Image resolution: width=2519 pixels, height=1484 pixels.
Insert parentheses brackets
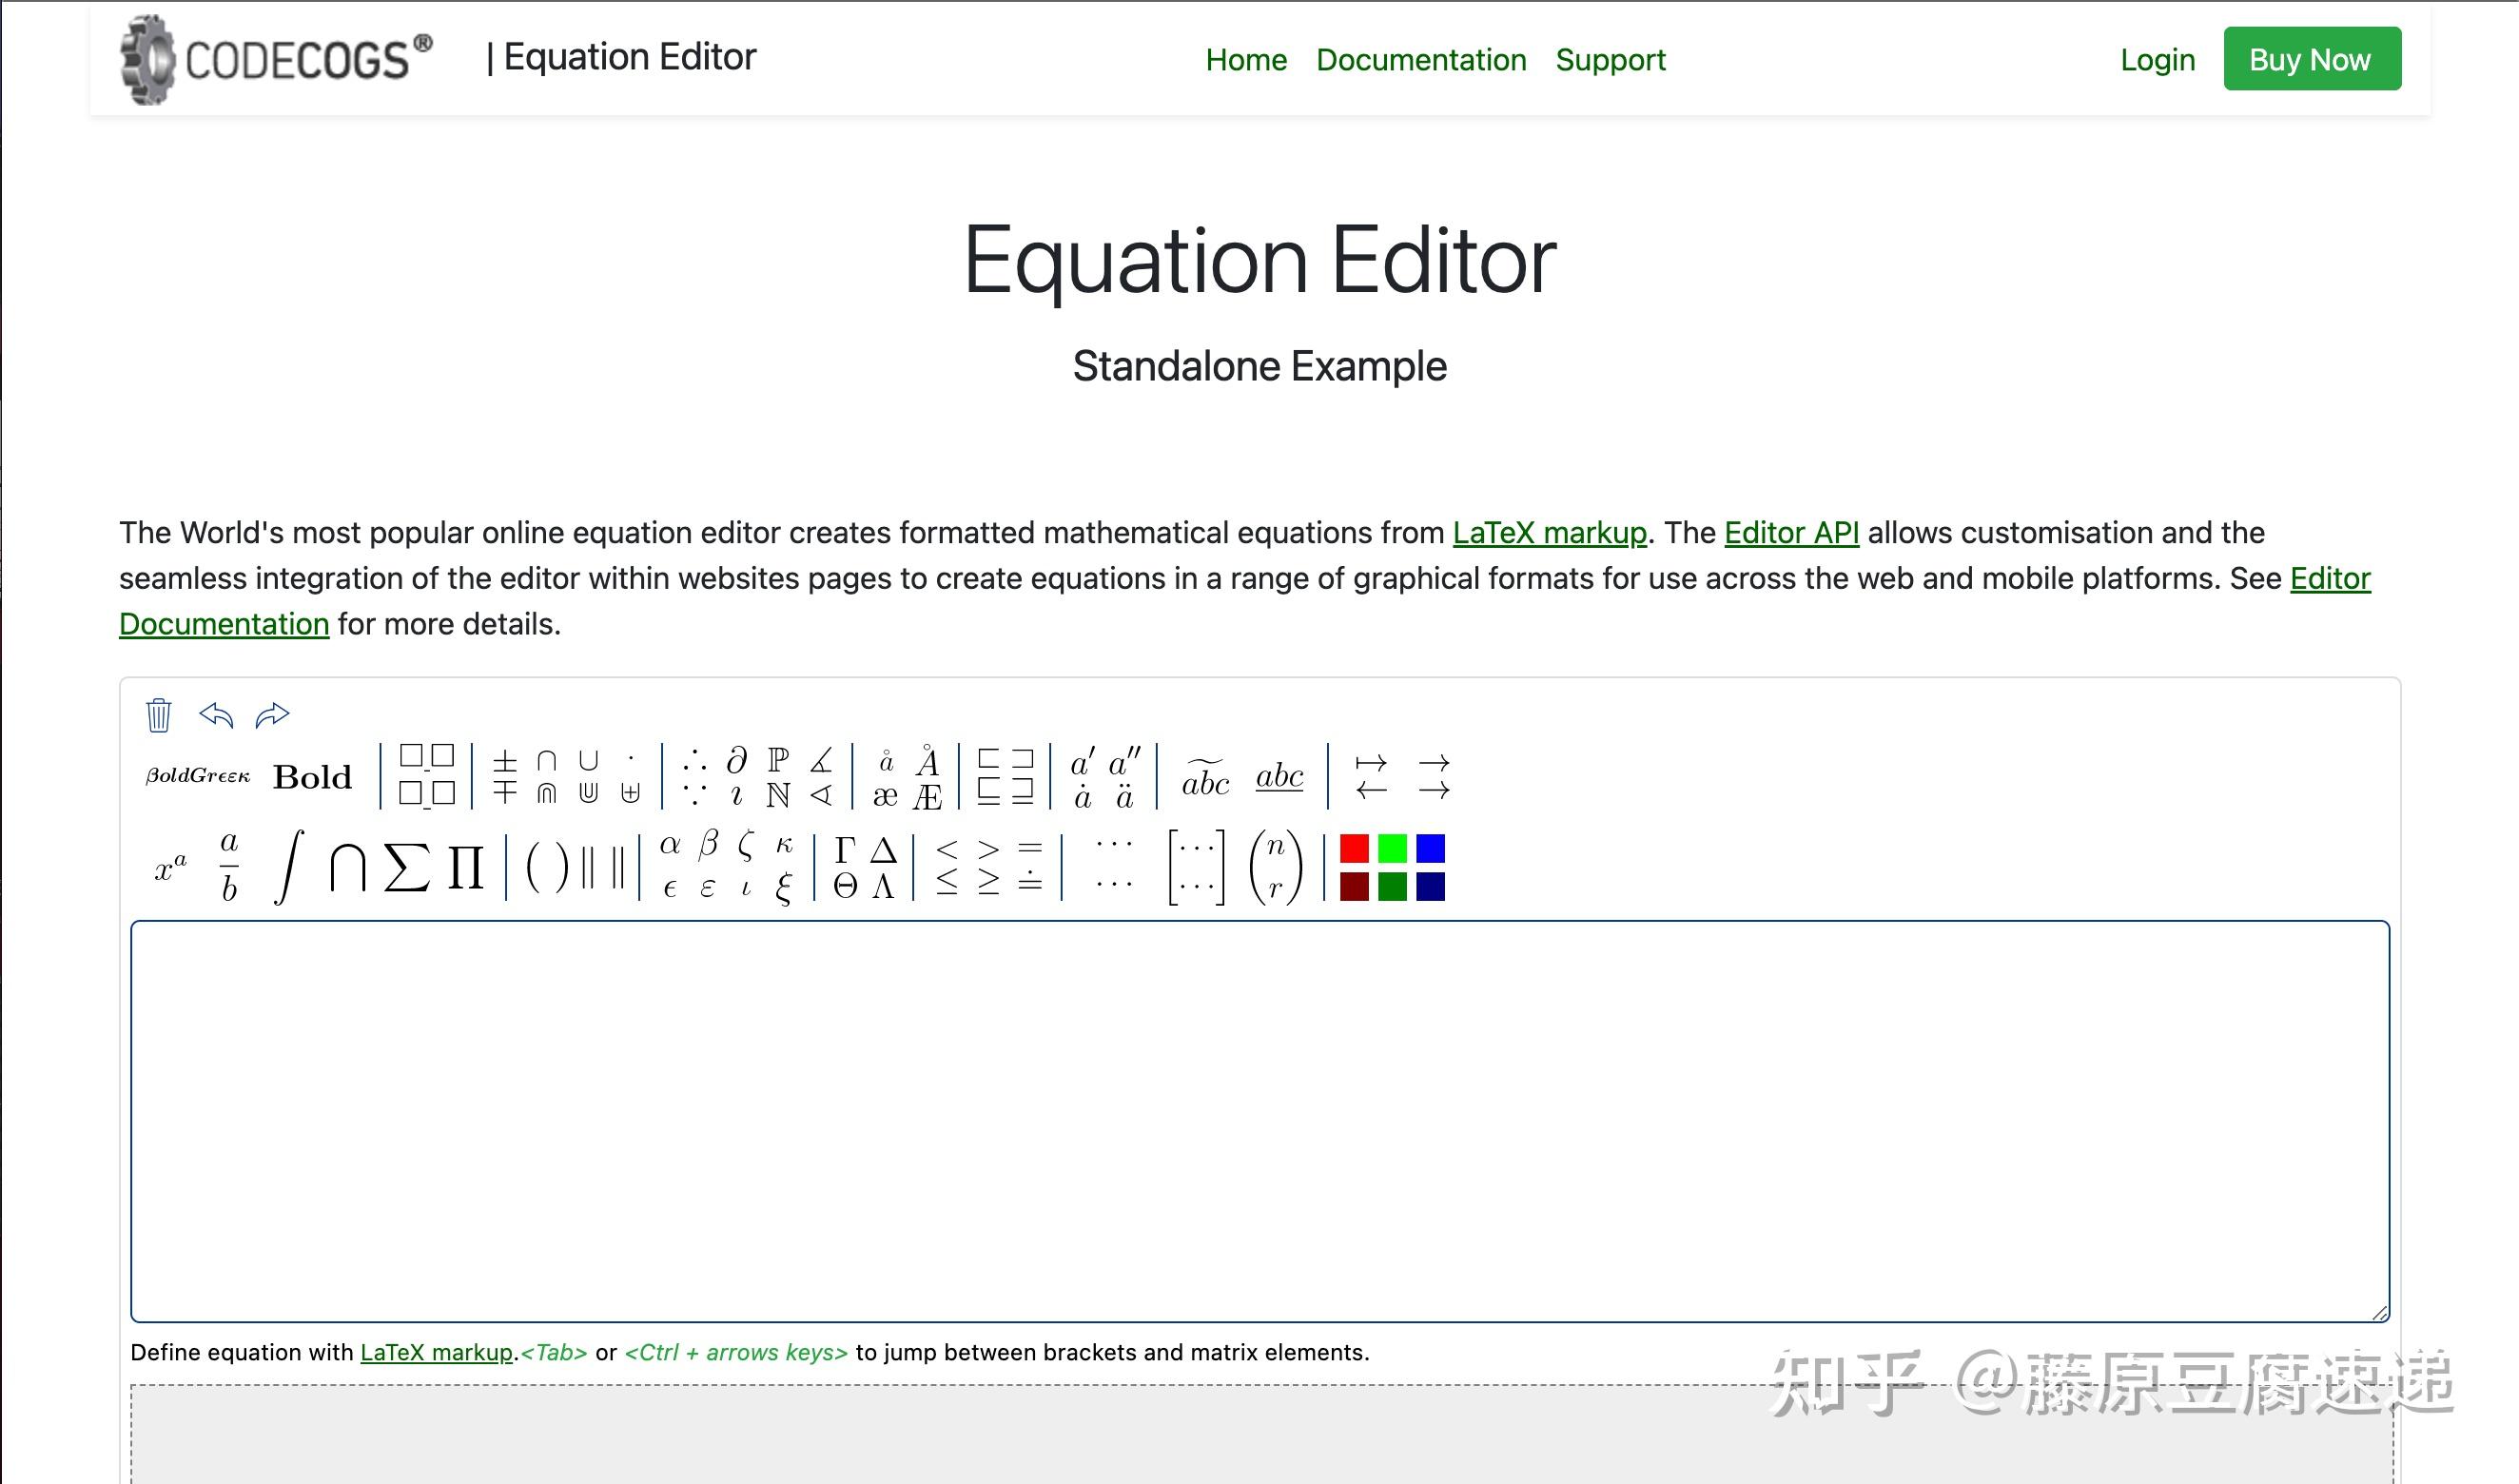(x=546, y=866)
